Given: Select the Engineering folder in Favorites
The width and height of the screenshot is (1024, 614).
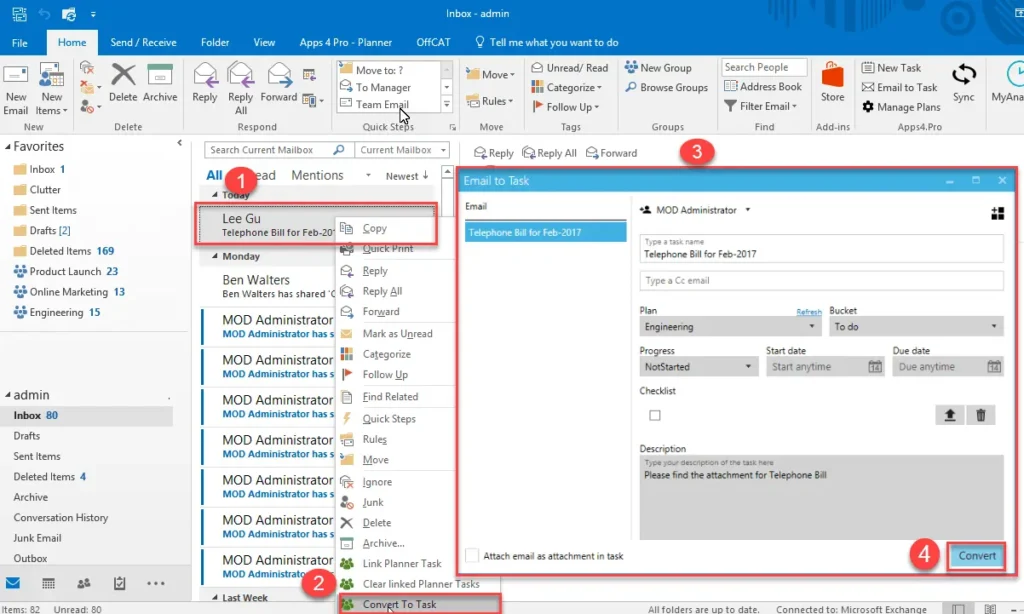Looking at the screenshot, I should [x=56, y=312].
